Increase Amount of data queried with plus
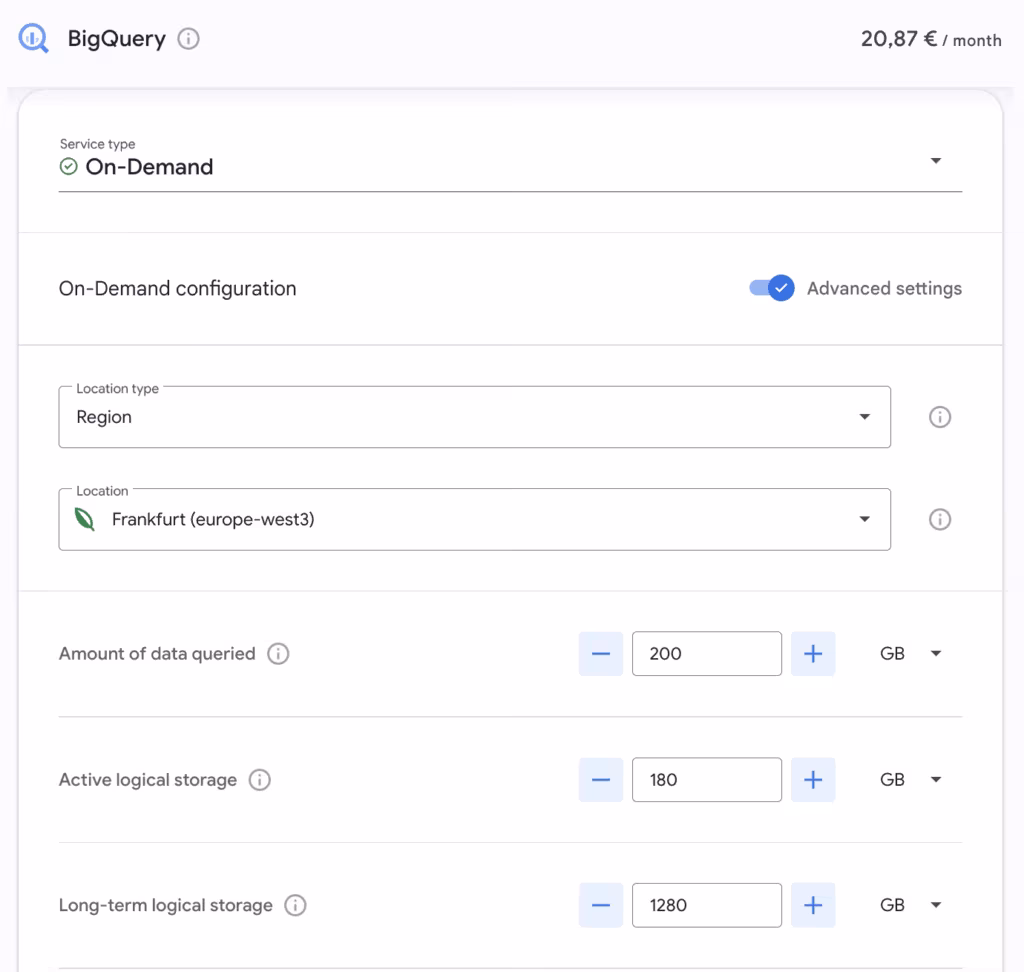 [813, 654]
